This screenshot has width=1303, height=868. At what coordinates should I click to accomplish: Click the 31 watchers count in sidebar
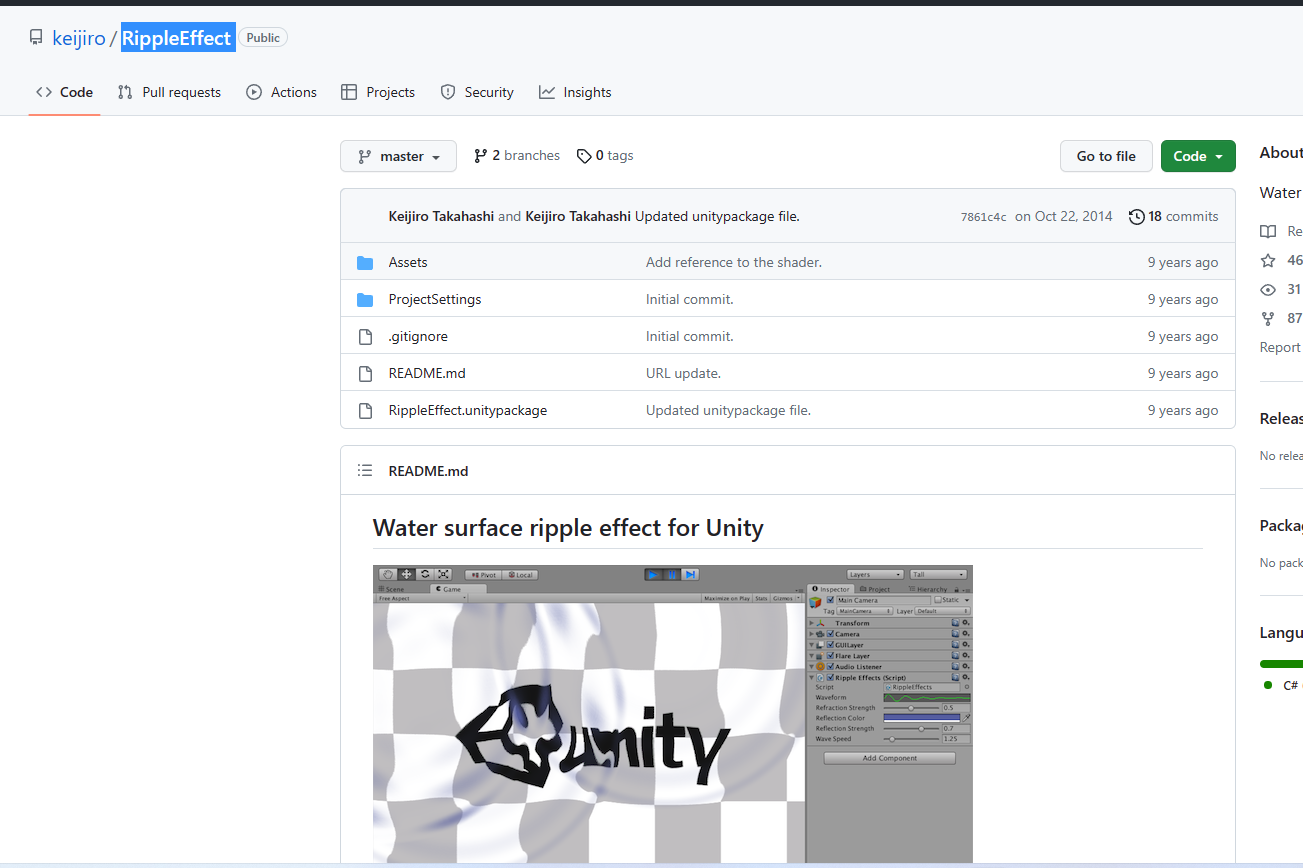(x=1295, y=289)
